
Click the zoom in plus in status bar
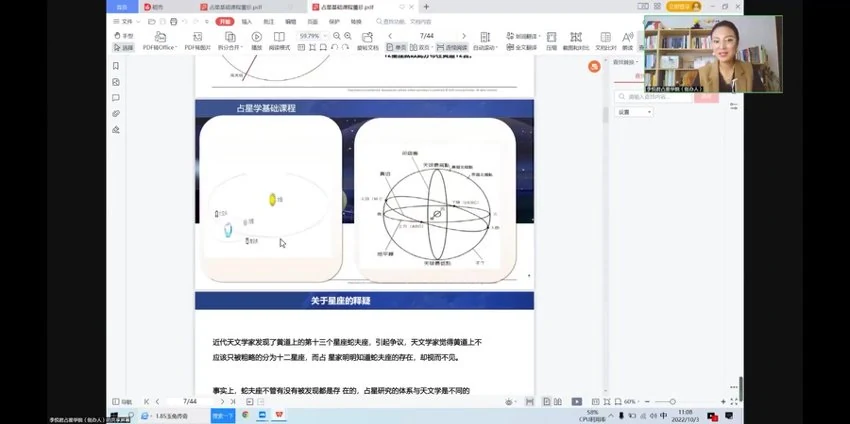coord(723,402)
